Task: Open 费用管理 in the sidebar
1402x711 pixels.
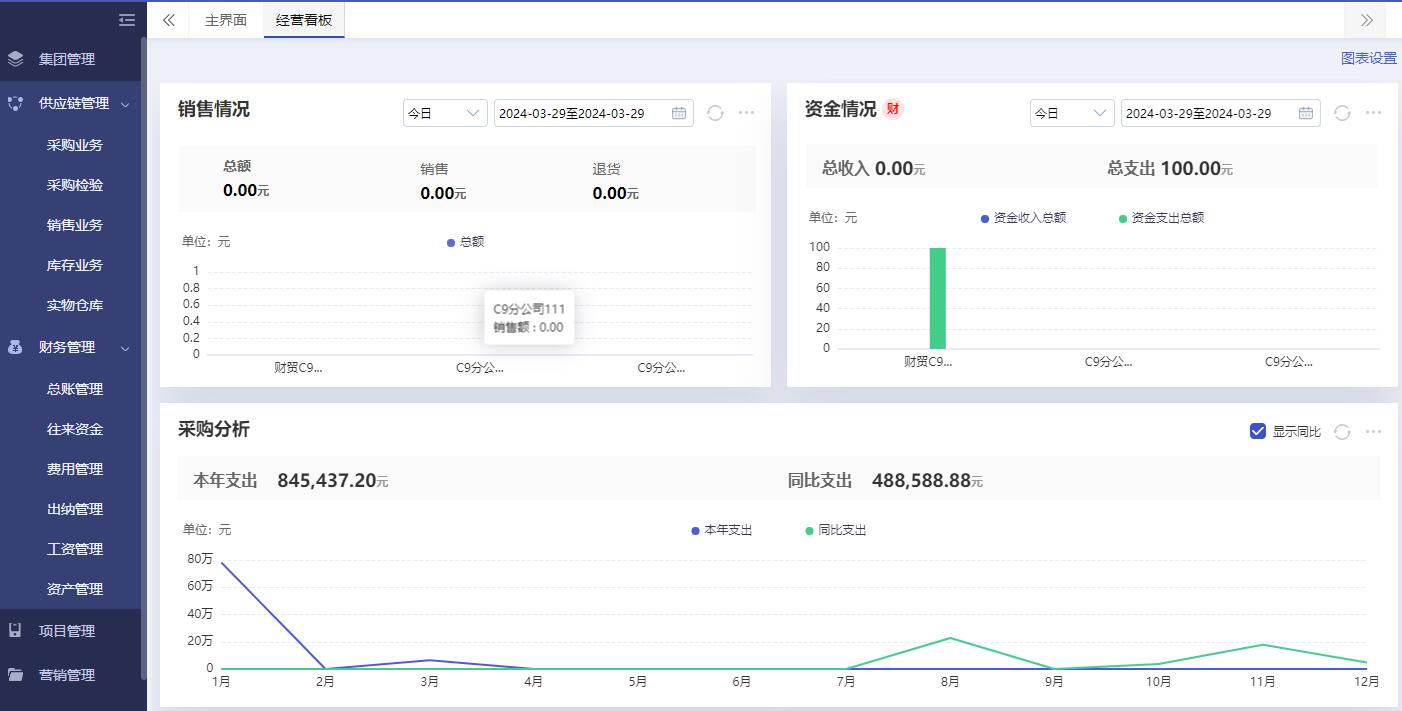Action: pos(75,469)
